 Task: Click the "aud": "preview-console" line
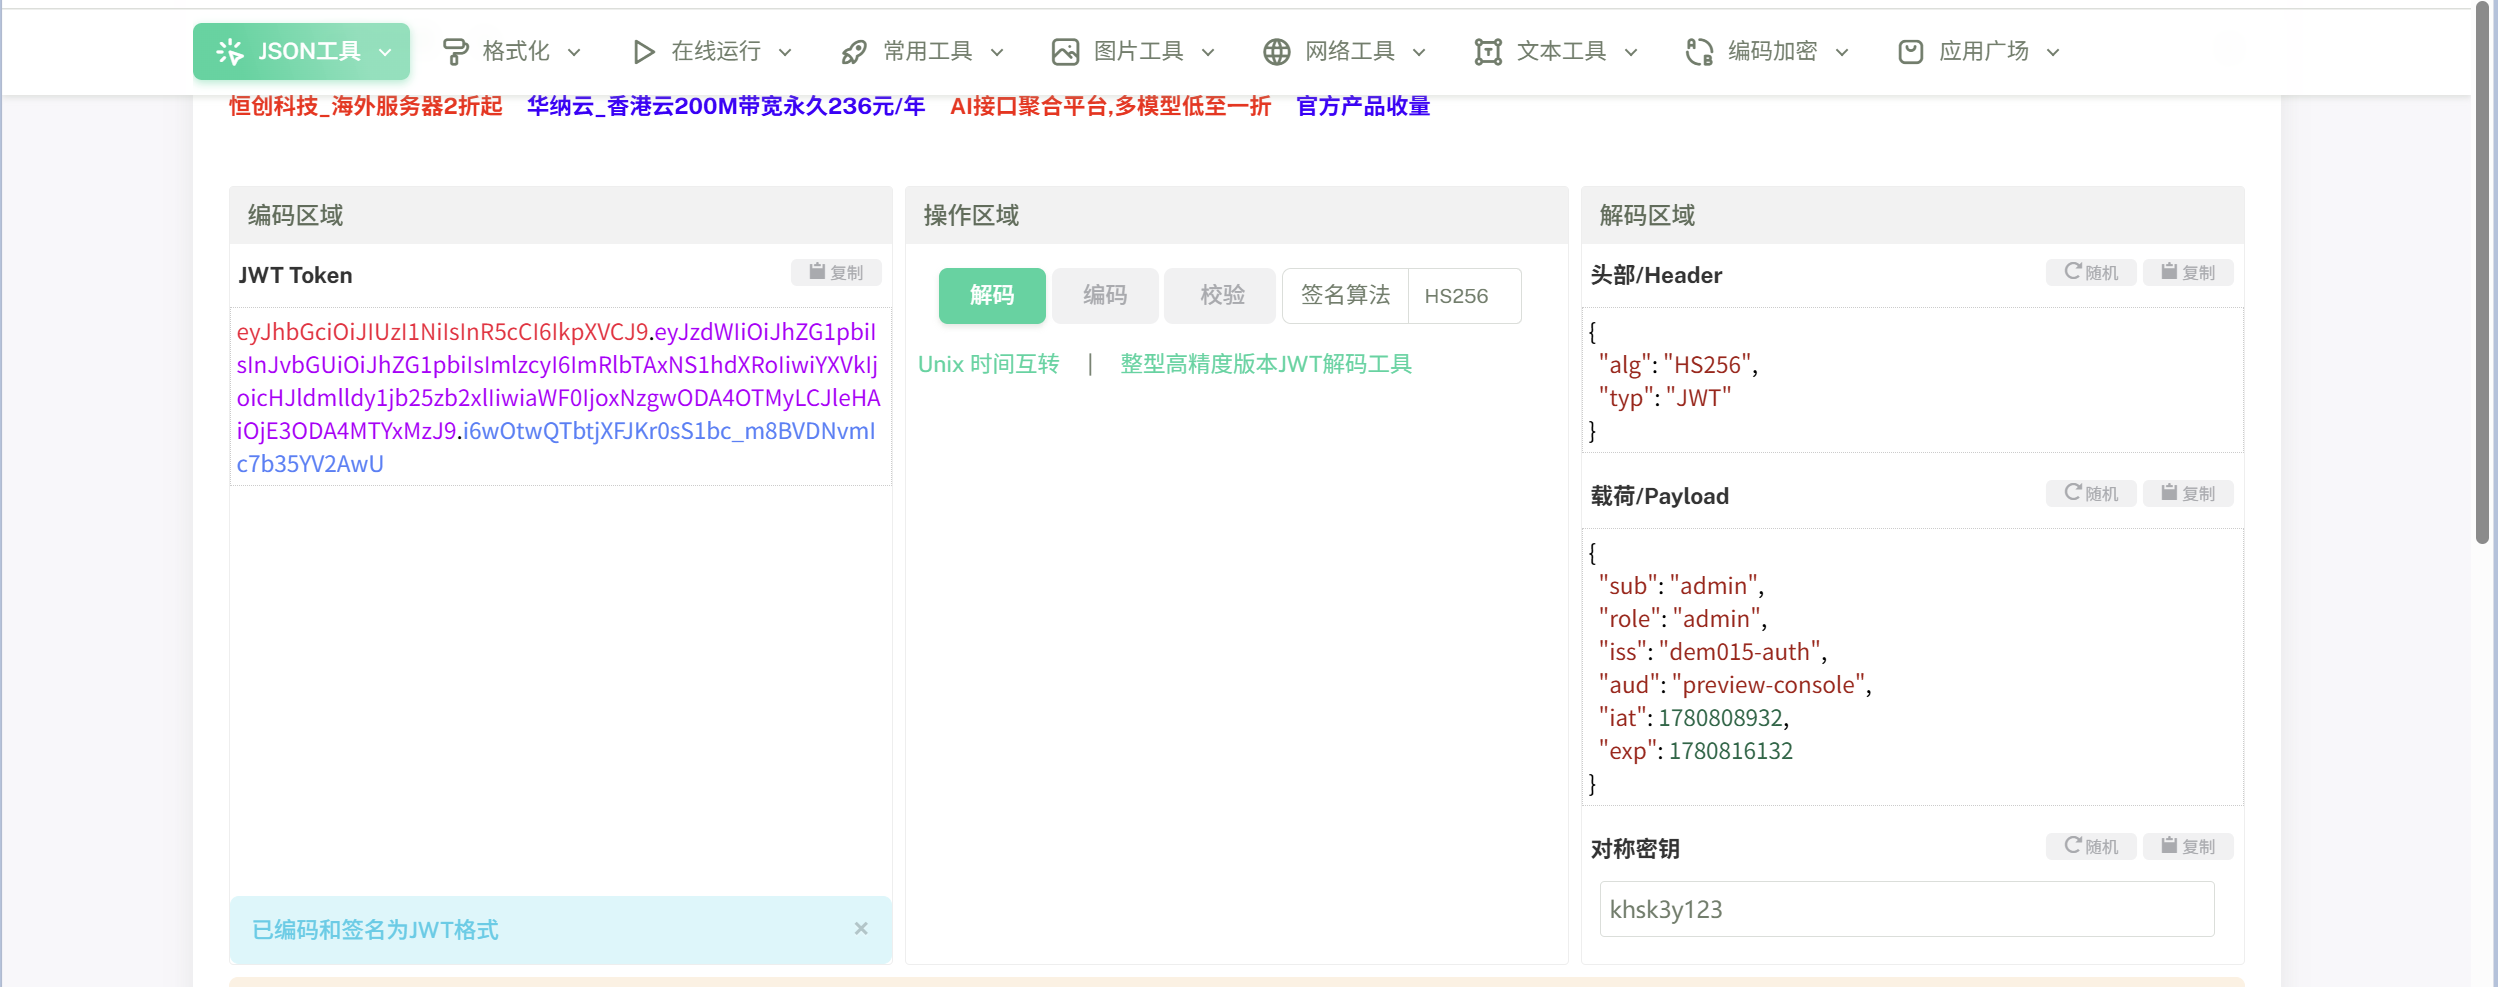coord(1734,685)
